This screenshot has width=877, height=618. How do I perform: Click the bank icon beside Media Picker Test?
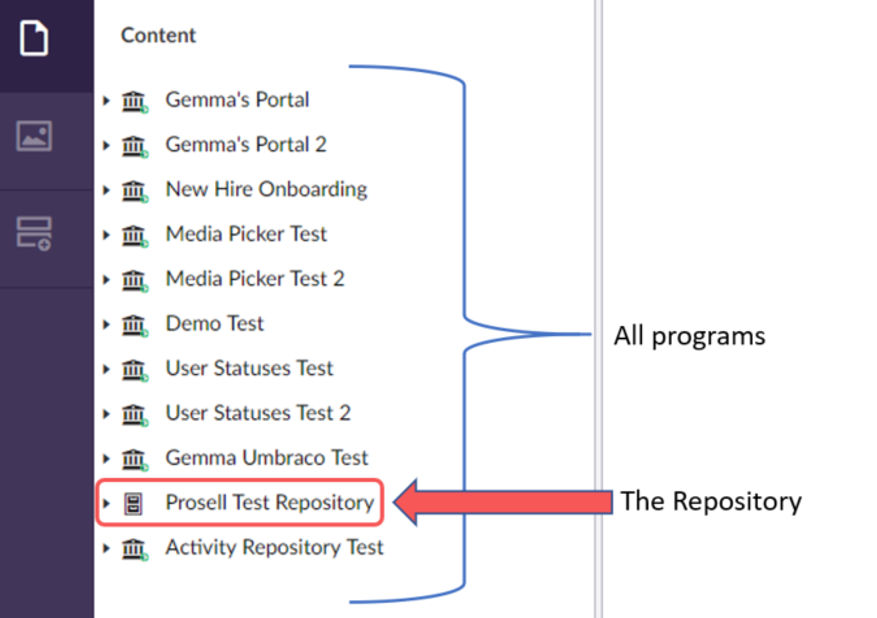pyautogui.click(x=134, y=234)
